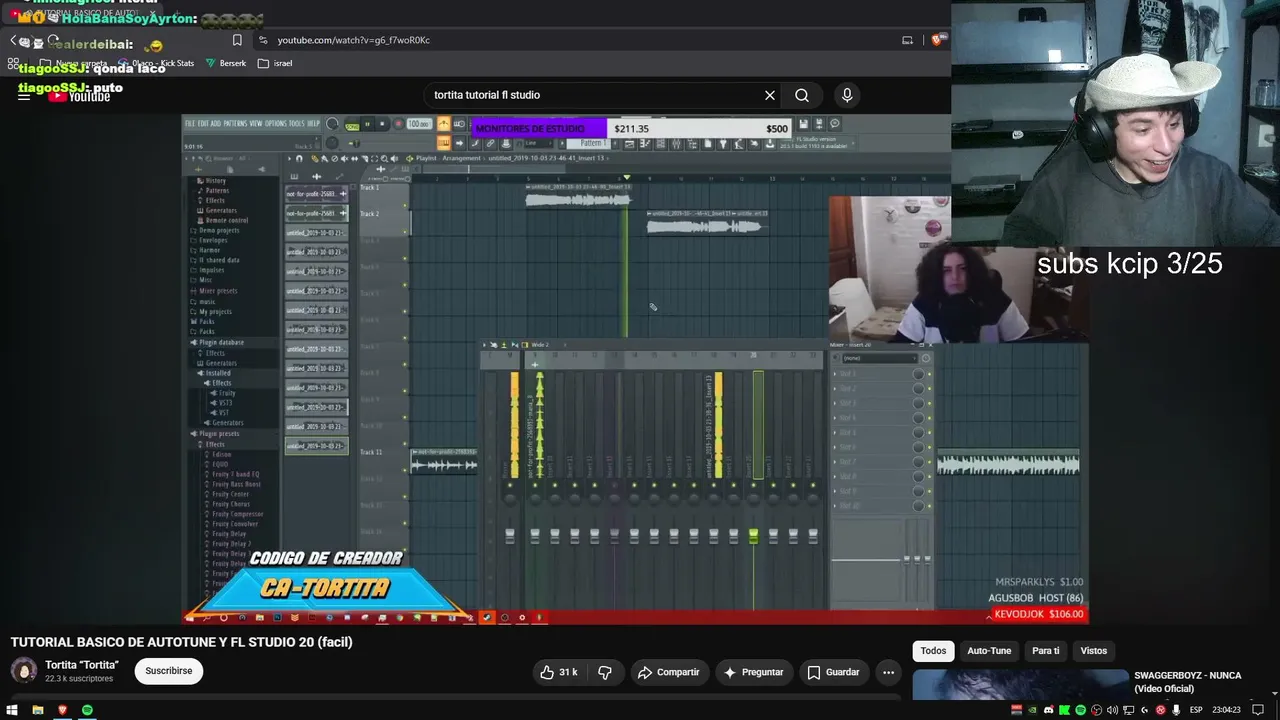The width and height of the screenshot is (1280, 720).
Task: Select the Draw pencil tool in the Playlist
Action: coord(315,158)
